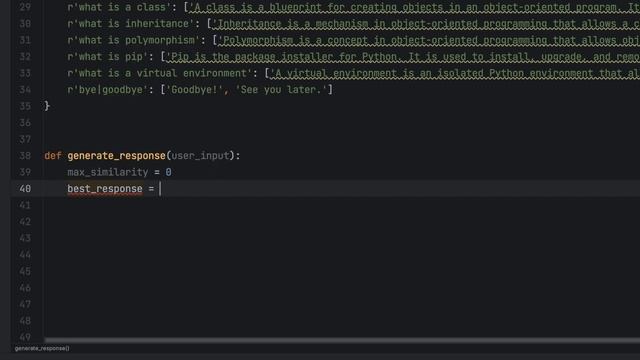Image resolution: width=640 pixels, height=360 pixels.
Task: Click the r'what is a virtual environment' key
Action: (x=160, y=73)
